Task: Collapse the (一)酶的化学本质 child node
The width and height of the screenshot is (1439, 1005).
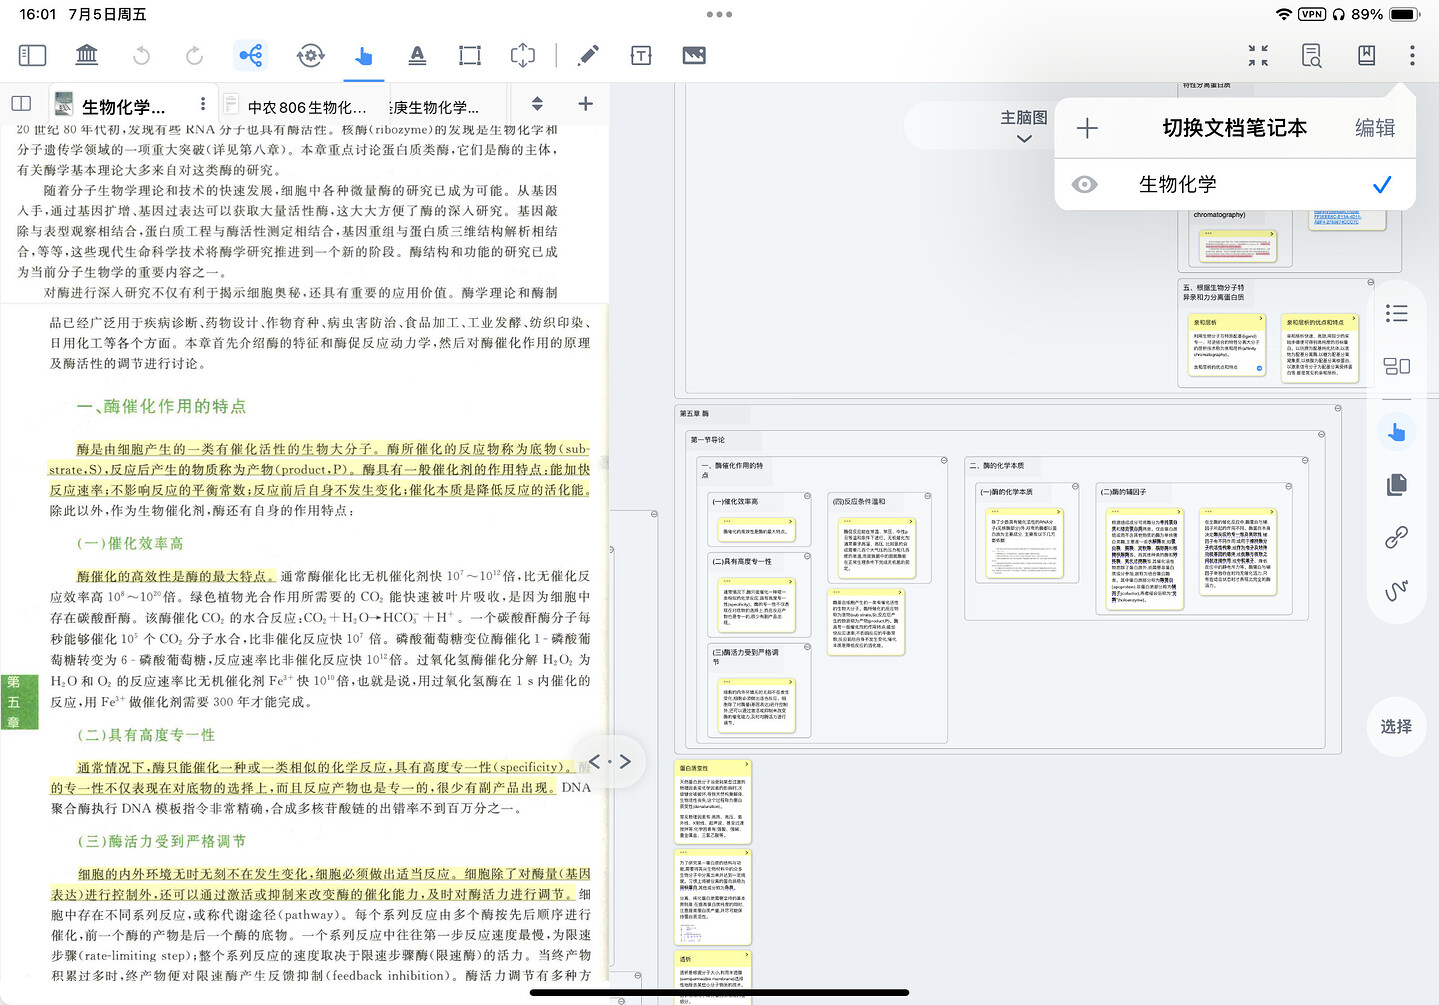Action: click(x=1076, y=487)
